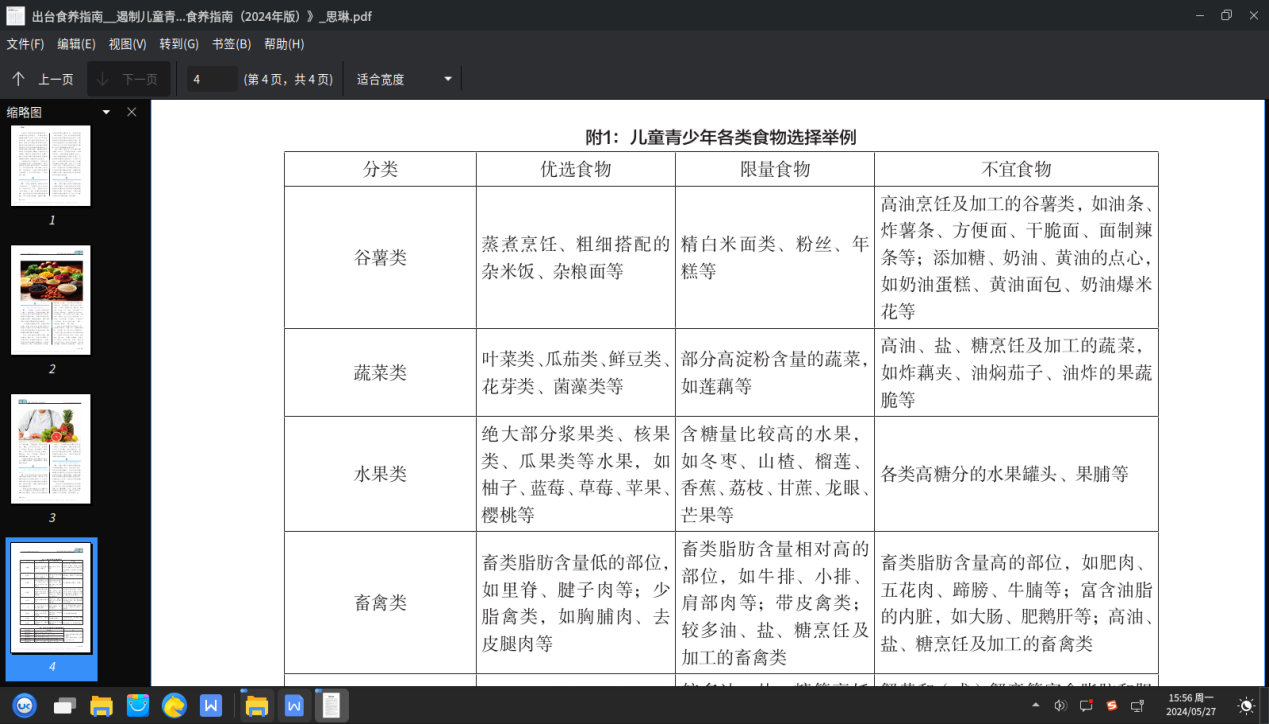Toggle the brightness theme icon at taskbar end
Screen dimensions: 1269x724
pyautogui.click(x=1246, y=705)
